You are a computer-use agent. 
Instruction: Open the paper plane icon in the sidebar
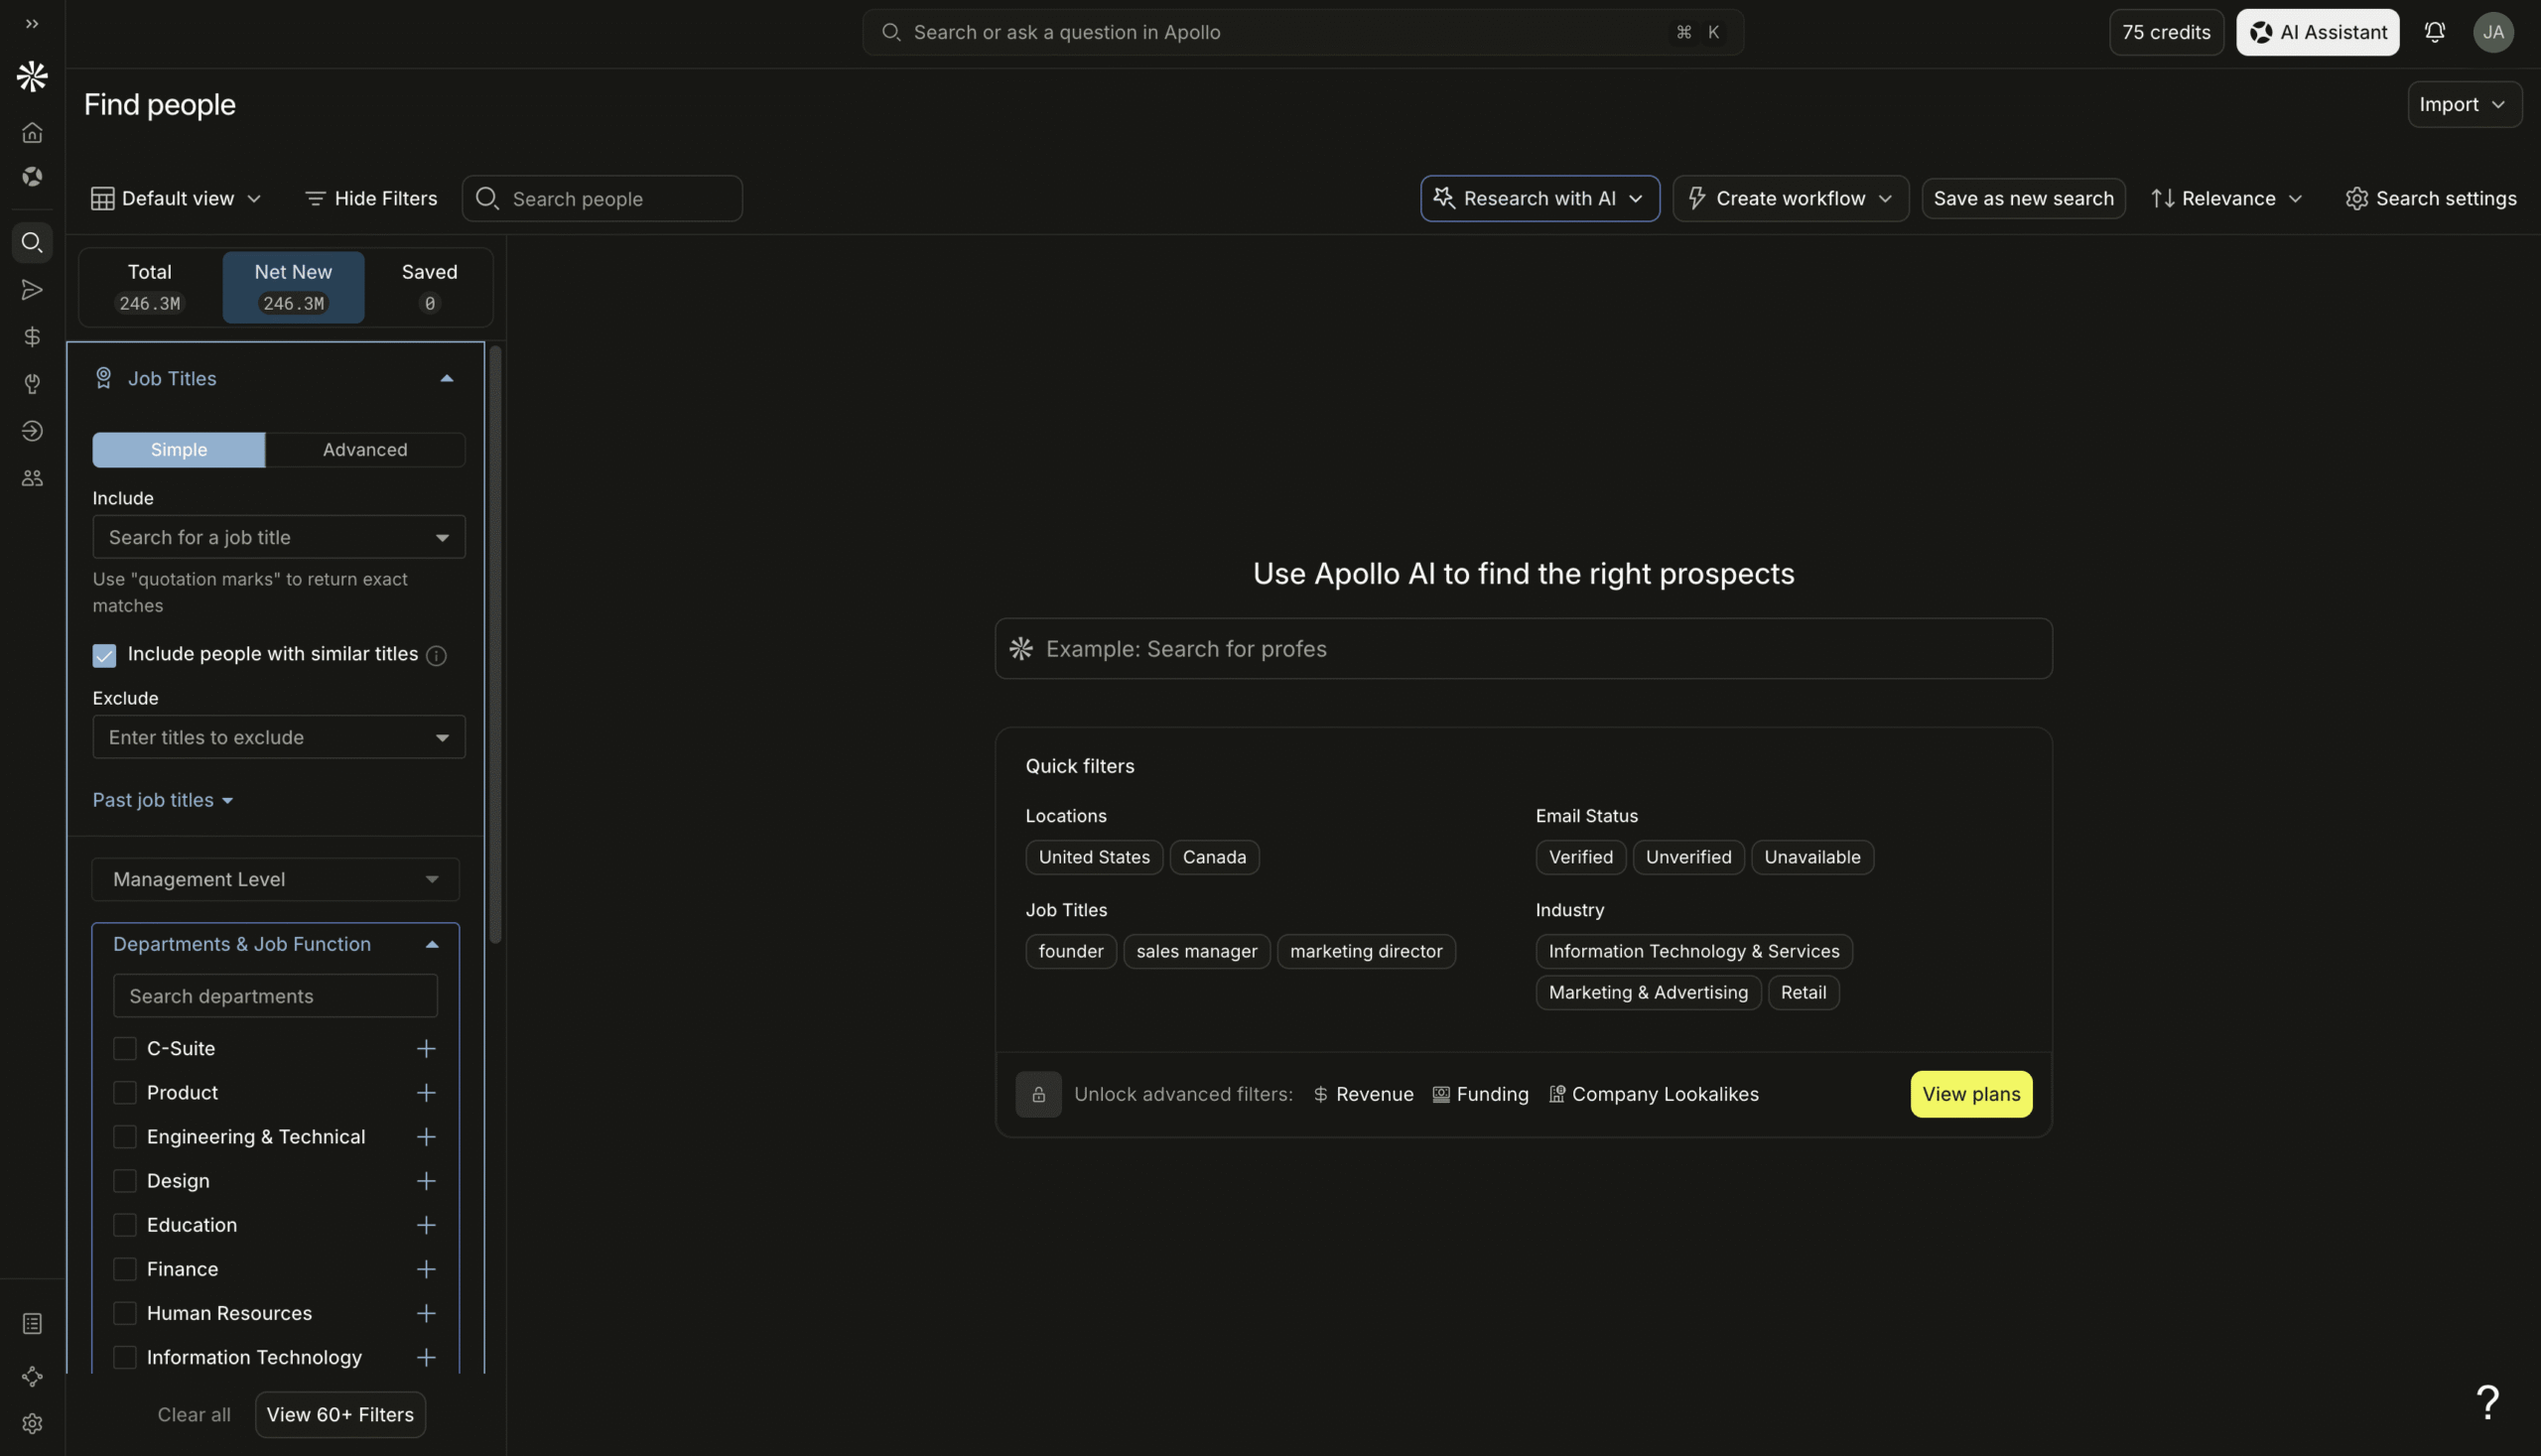[32, 290]
